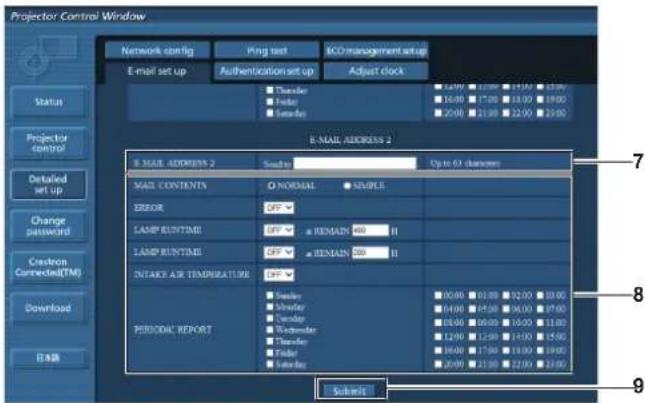Tick the 08:00 time checkbox
645x403 pixels.
click(x=439, y=323)
